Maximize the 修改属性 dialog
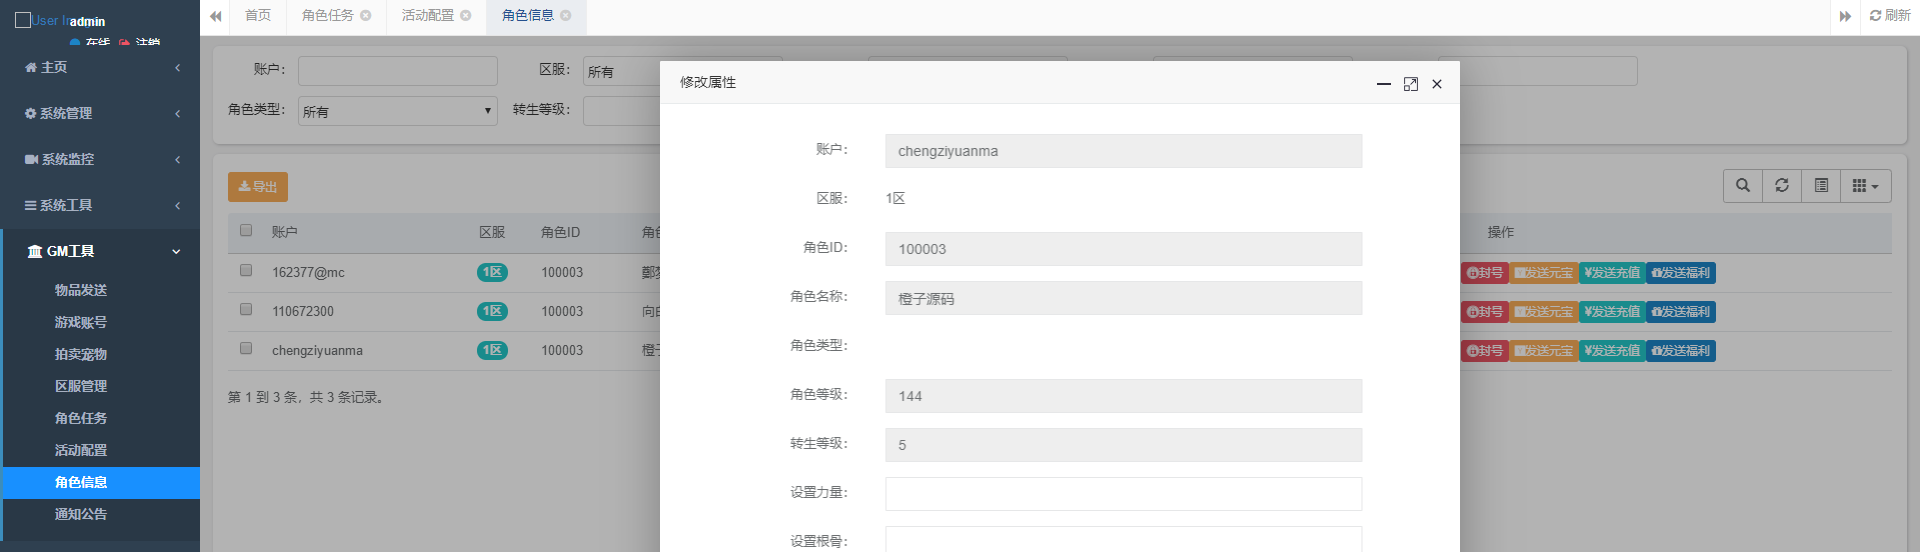Viewport: 1920px width, 552px height. click(1411, 84)
